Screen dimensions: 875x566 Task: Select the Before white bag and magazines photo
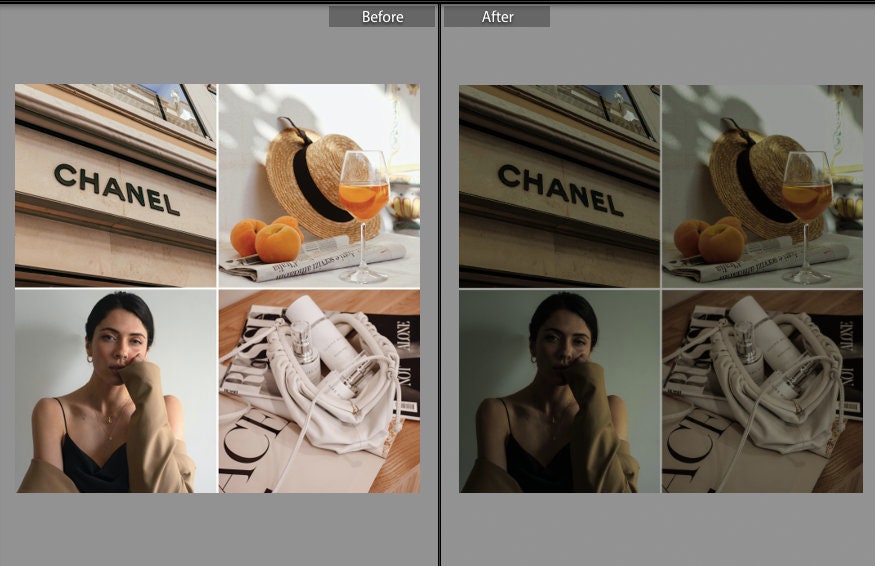click(319, 391)
